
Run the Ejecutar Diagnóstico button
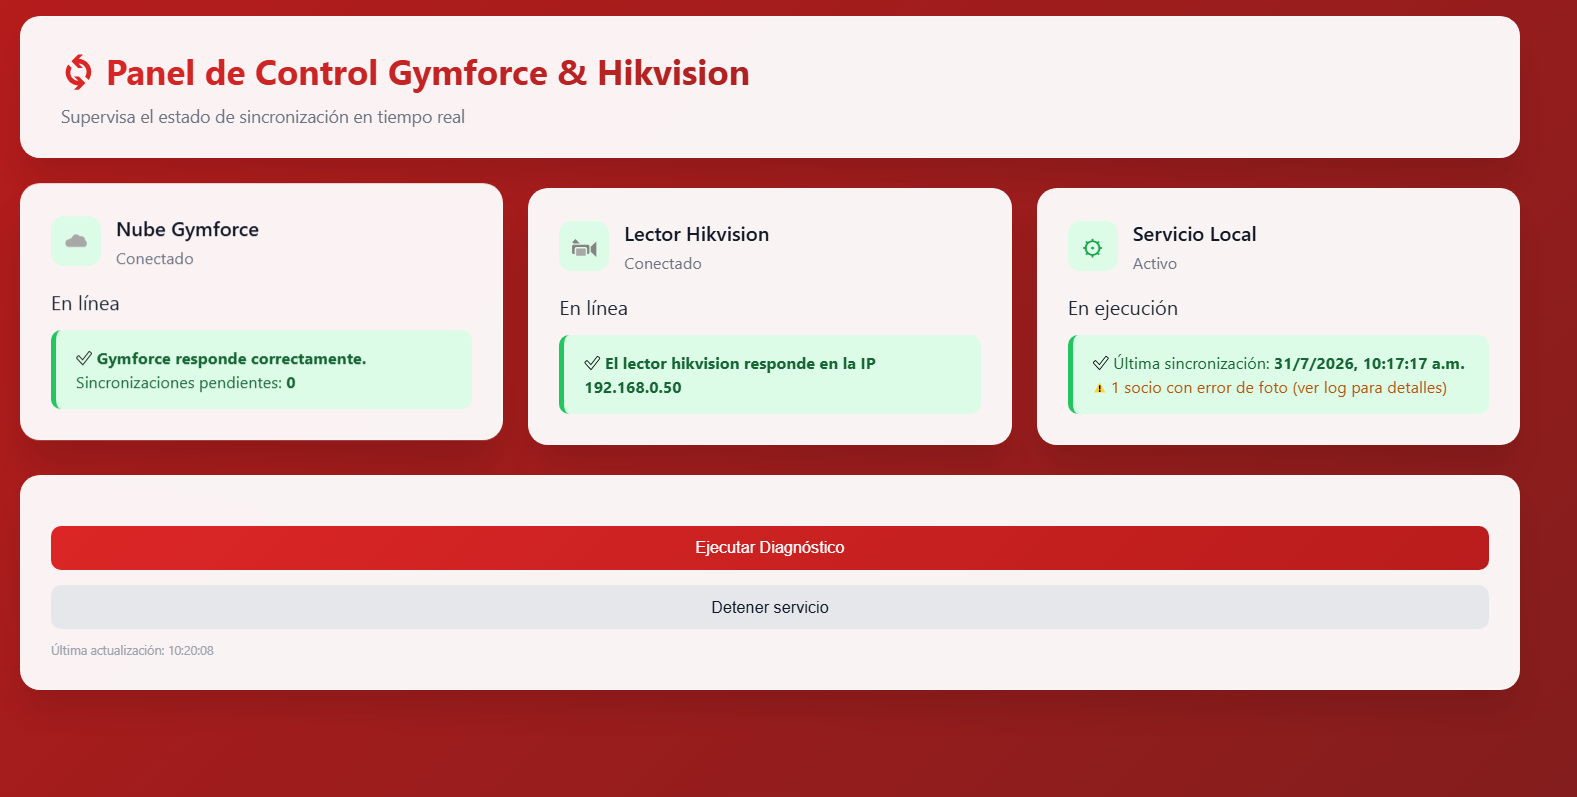coord(770,548)
